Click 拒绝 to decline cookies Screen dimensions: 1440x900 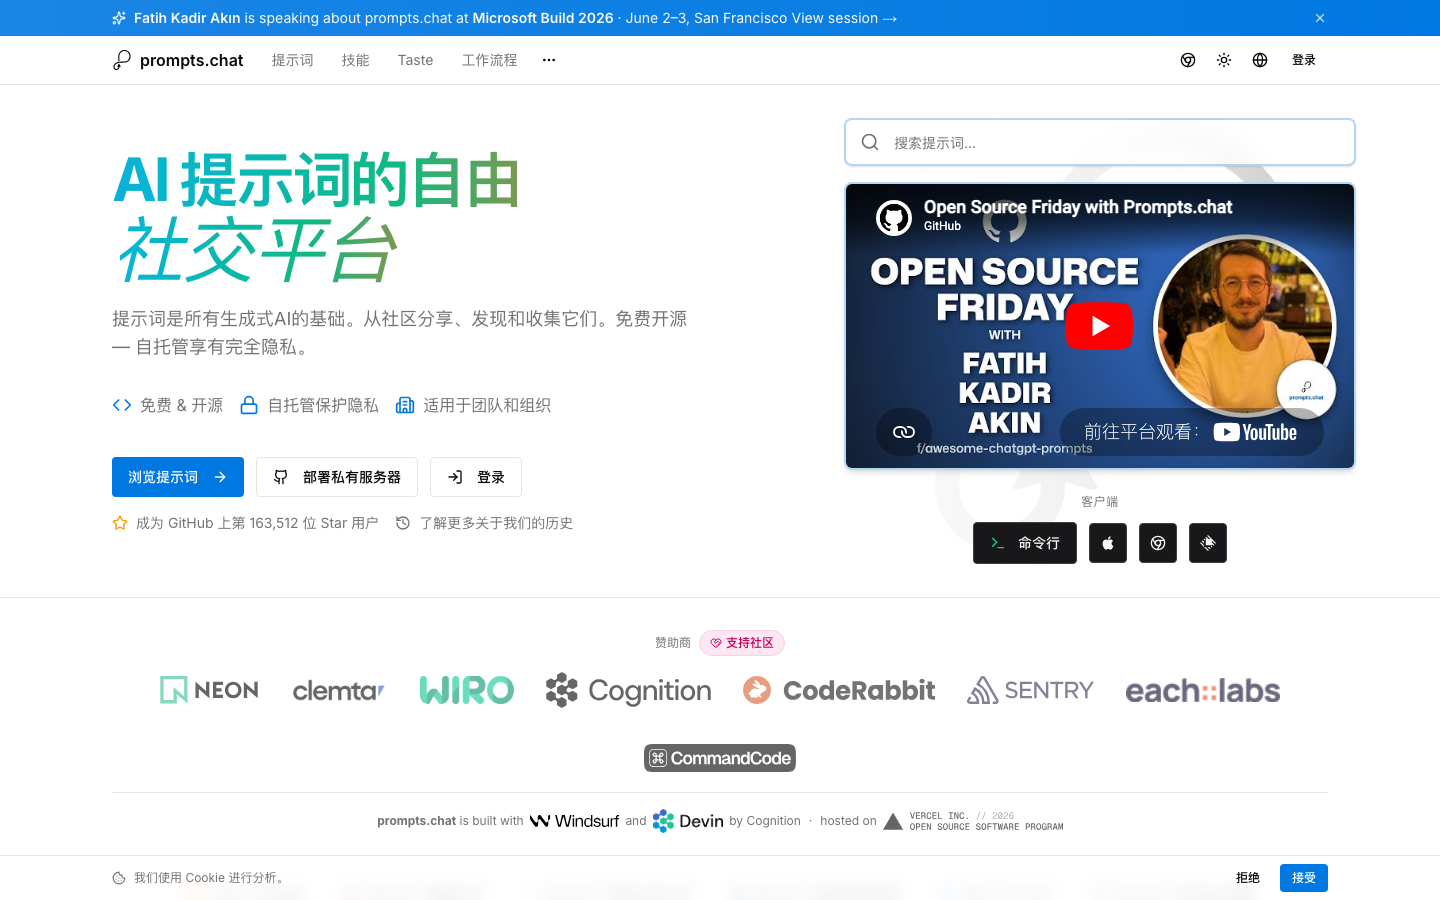(1248, 878)
